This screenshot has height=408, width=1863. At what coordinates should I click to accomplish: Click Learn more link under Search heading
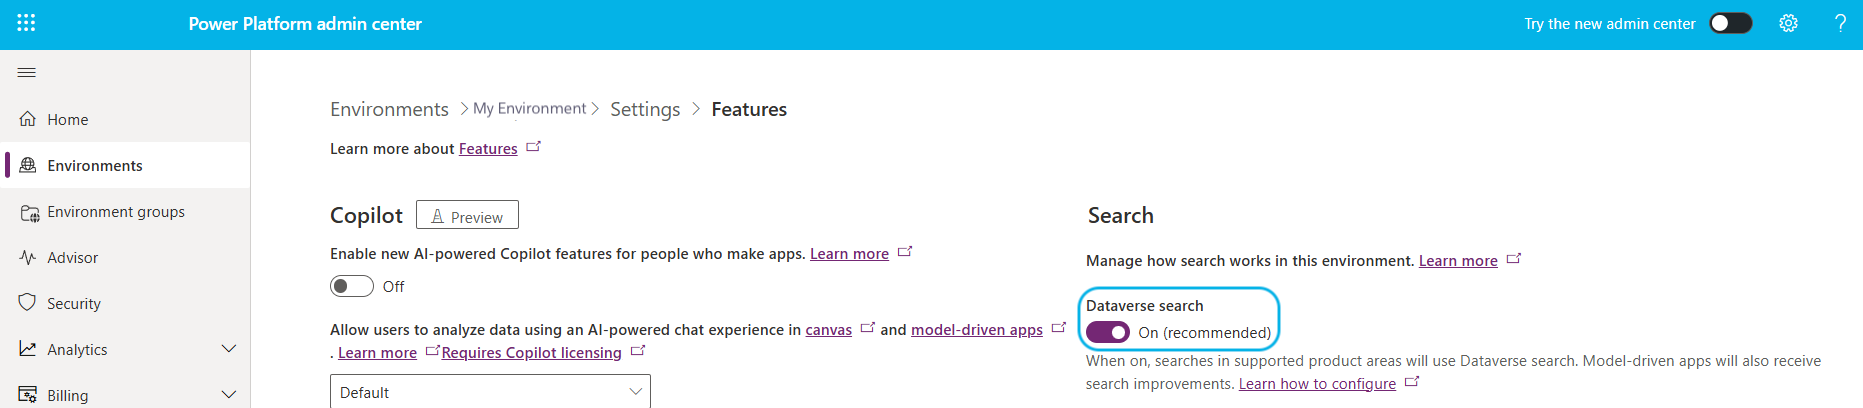point(1458,261)
